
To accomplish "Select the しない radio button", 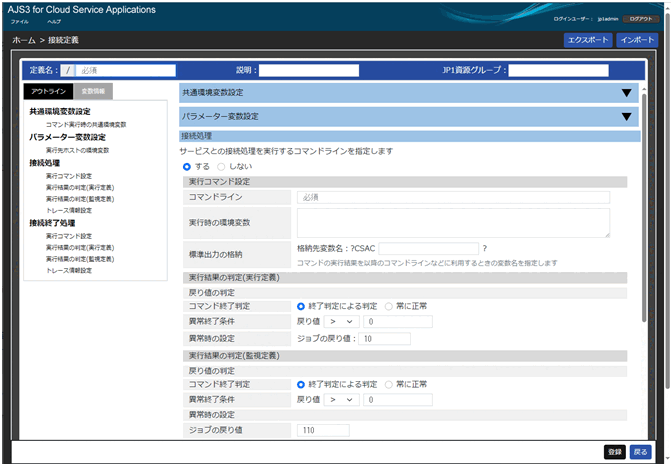I will click(x=222, y=167).
